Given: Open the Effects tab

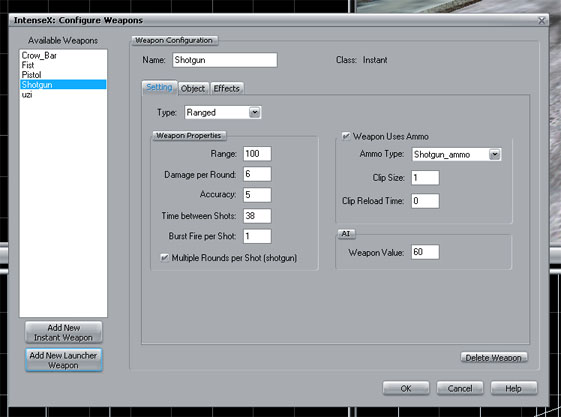Looking at the screenshot, I should click(226, 88).
